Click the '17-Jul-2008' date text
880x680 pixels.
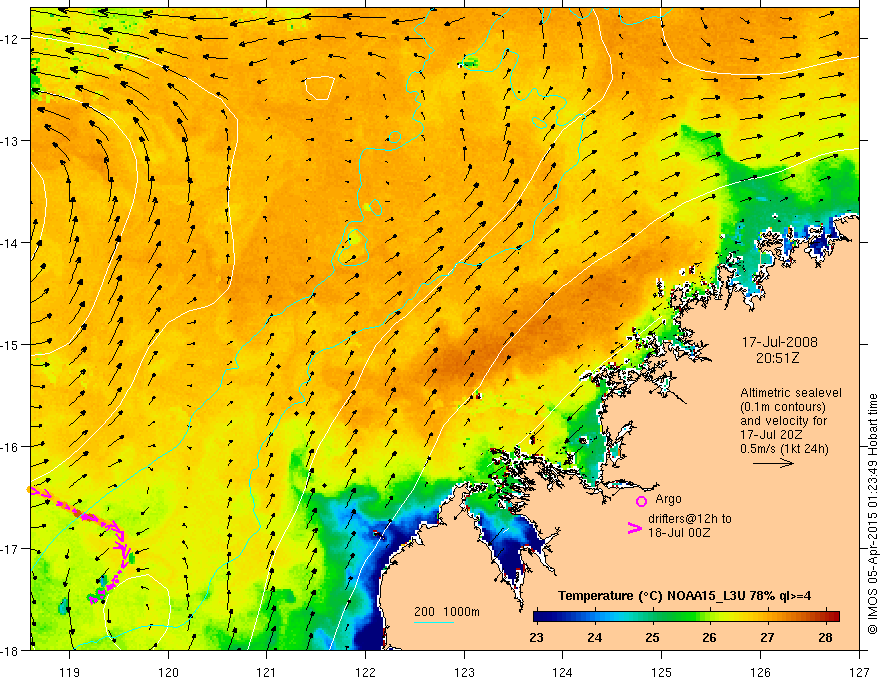pyautogui.click(x=780, y=342)
